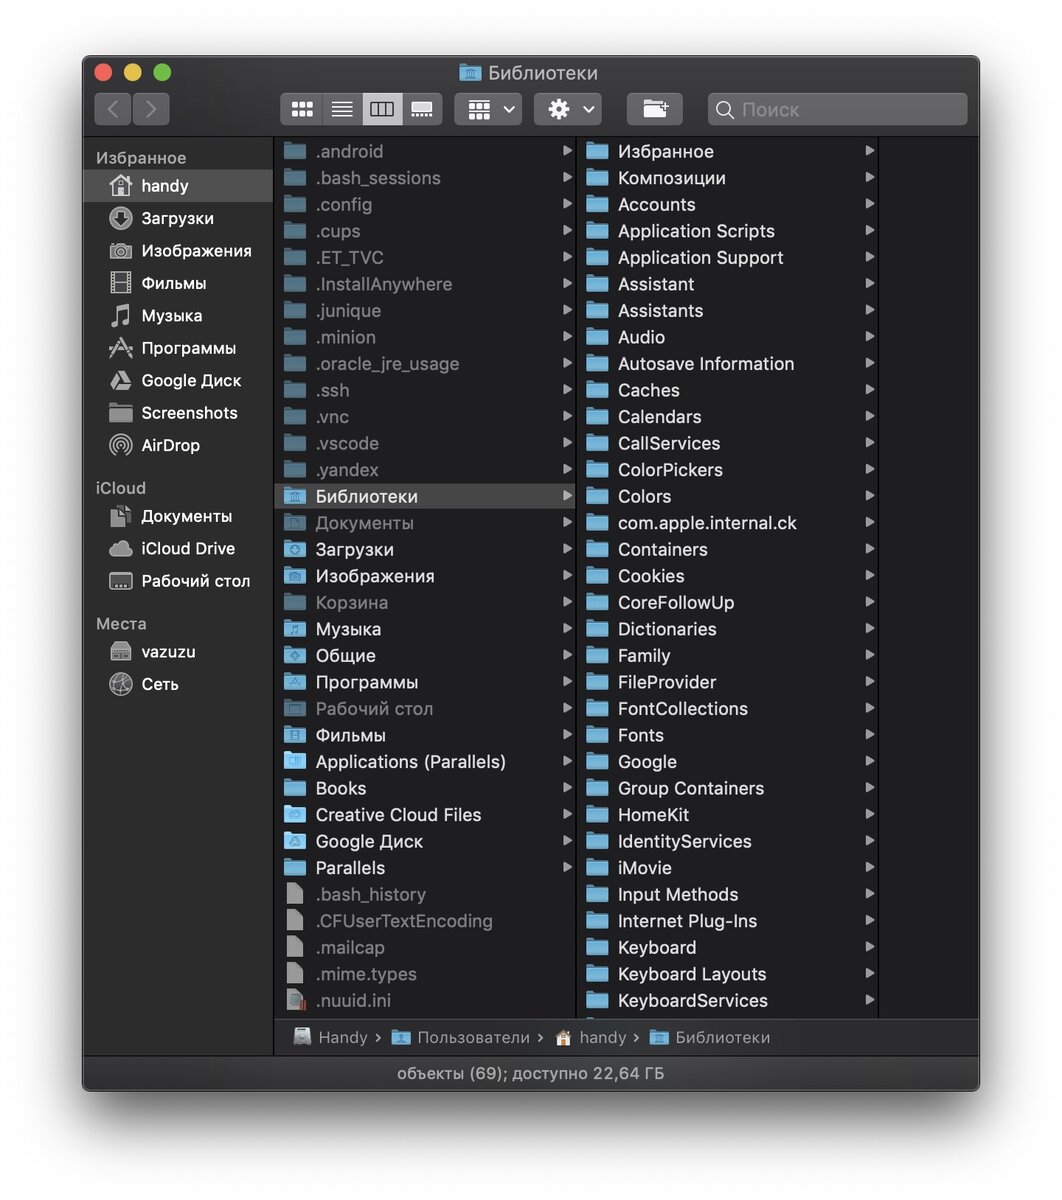The height and width of the screenshot is (1200, 1062).
Task: Select the Dictionaries folder
Action: pos(728,629)
